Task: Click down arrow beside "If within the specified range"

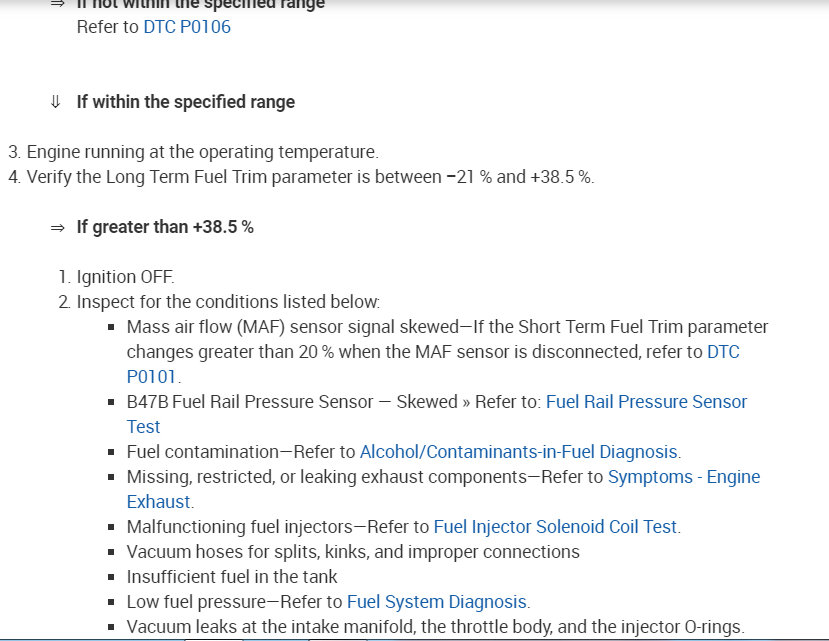Action: tap(56, 102)
